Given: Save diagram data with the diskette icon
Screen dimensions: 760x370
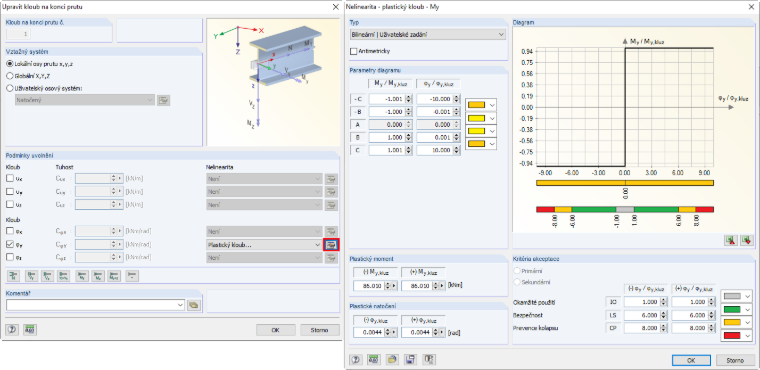Looking at the screenshot, I should point(410,359).
